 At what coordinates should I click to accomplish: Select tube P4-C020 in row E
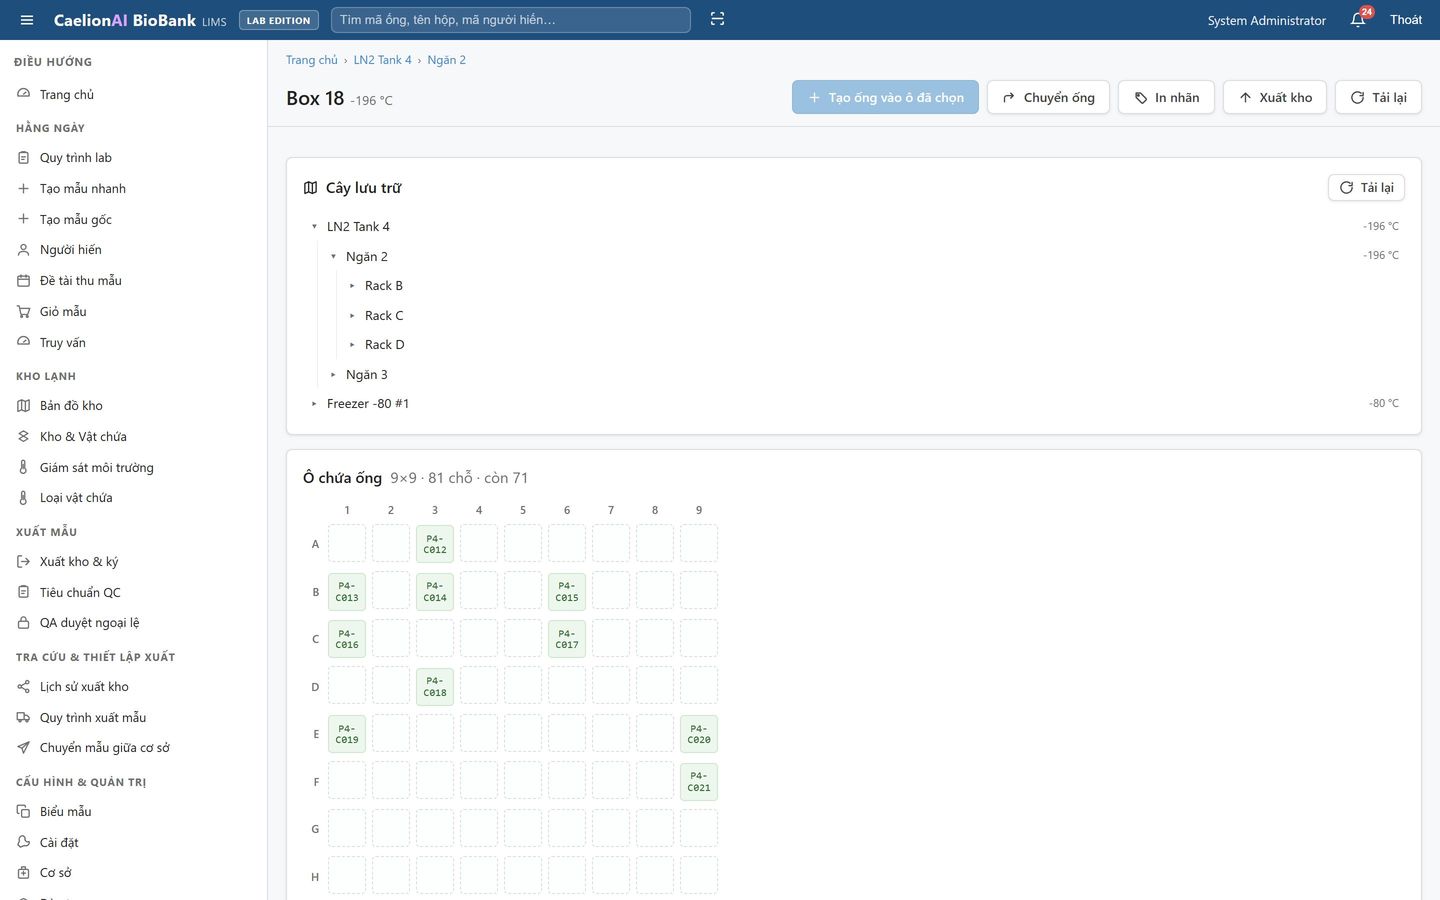click(x=699, y=734)
